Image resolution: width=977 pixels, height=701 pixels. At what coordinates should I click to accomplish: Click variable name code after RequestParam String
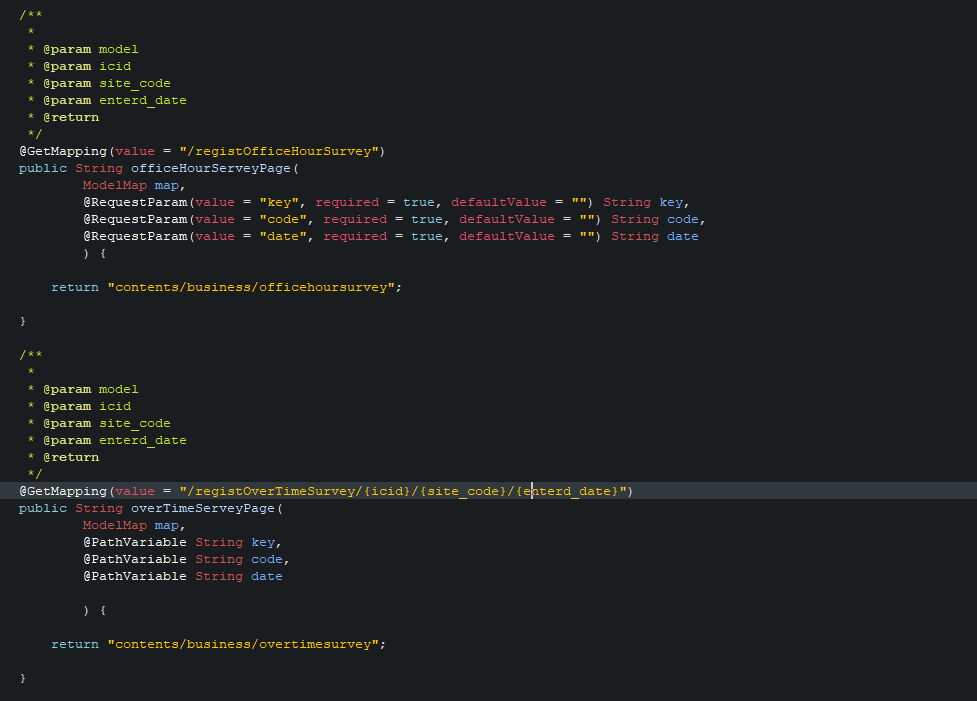(683, 219)
